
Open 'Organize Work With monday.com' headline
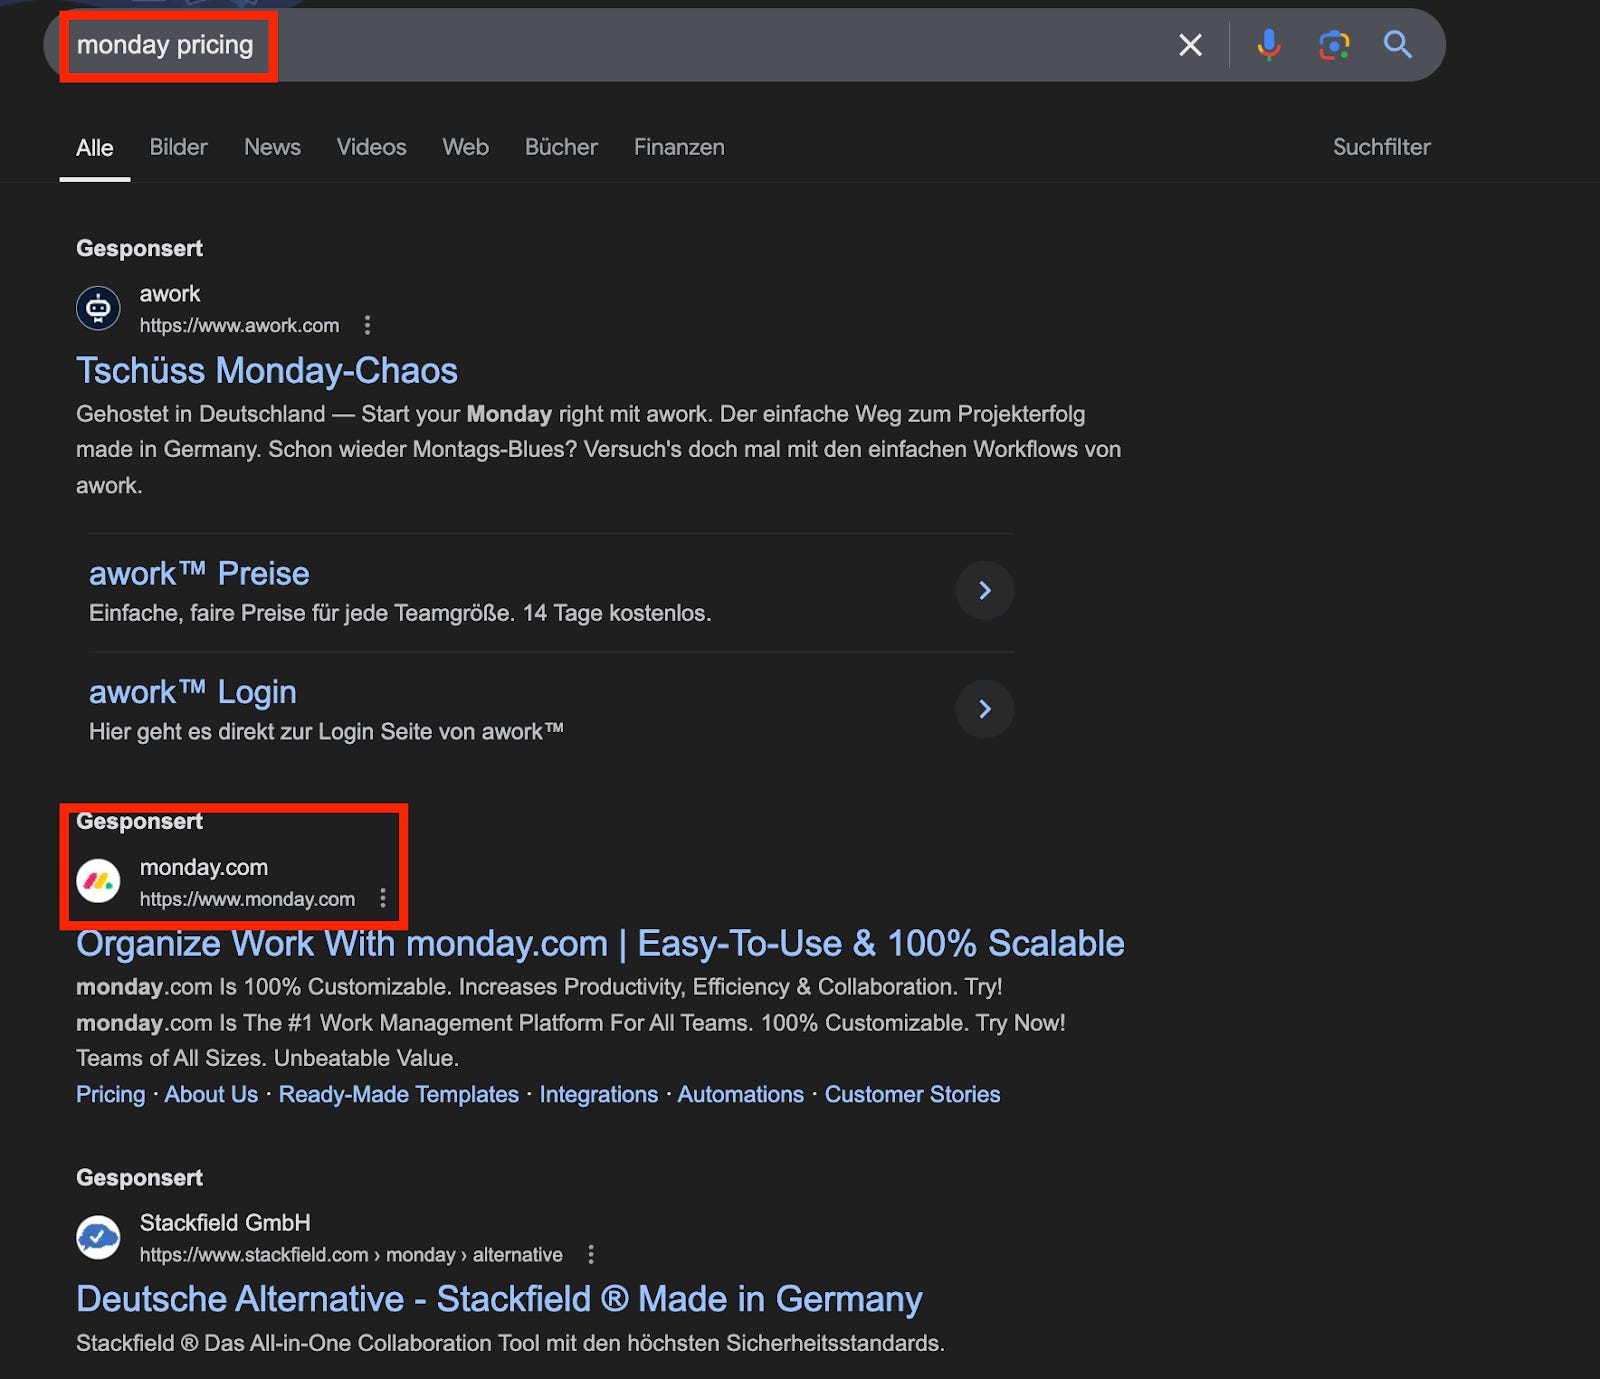[600, 944]
